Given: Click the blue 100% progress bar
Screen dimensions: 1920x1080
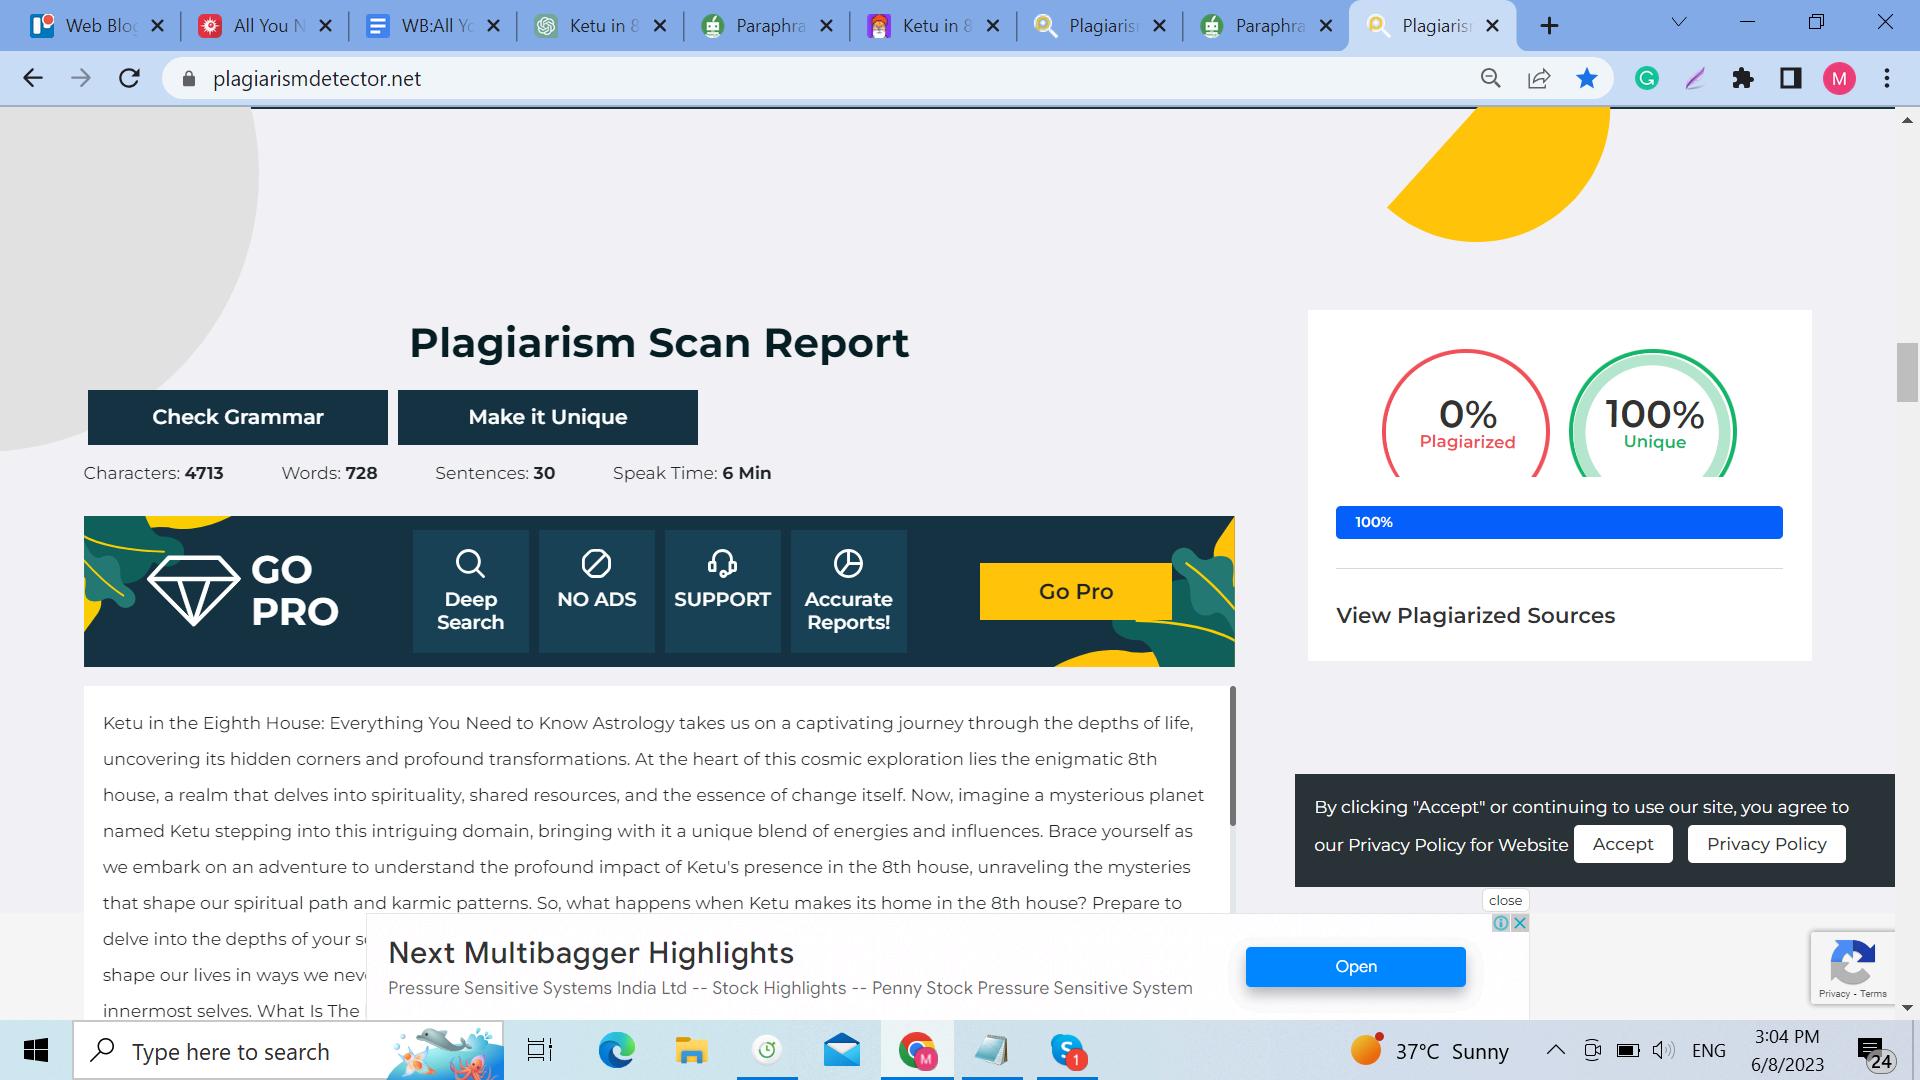Looking at the screenshot, I should [x=1558, y=522].
